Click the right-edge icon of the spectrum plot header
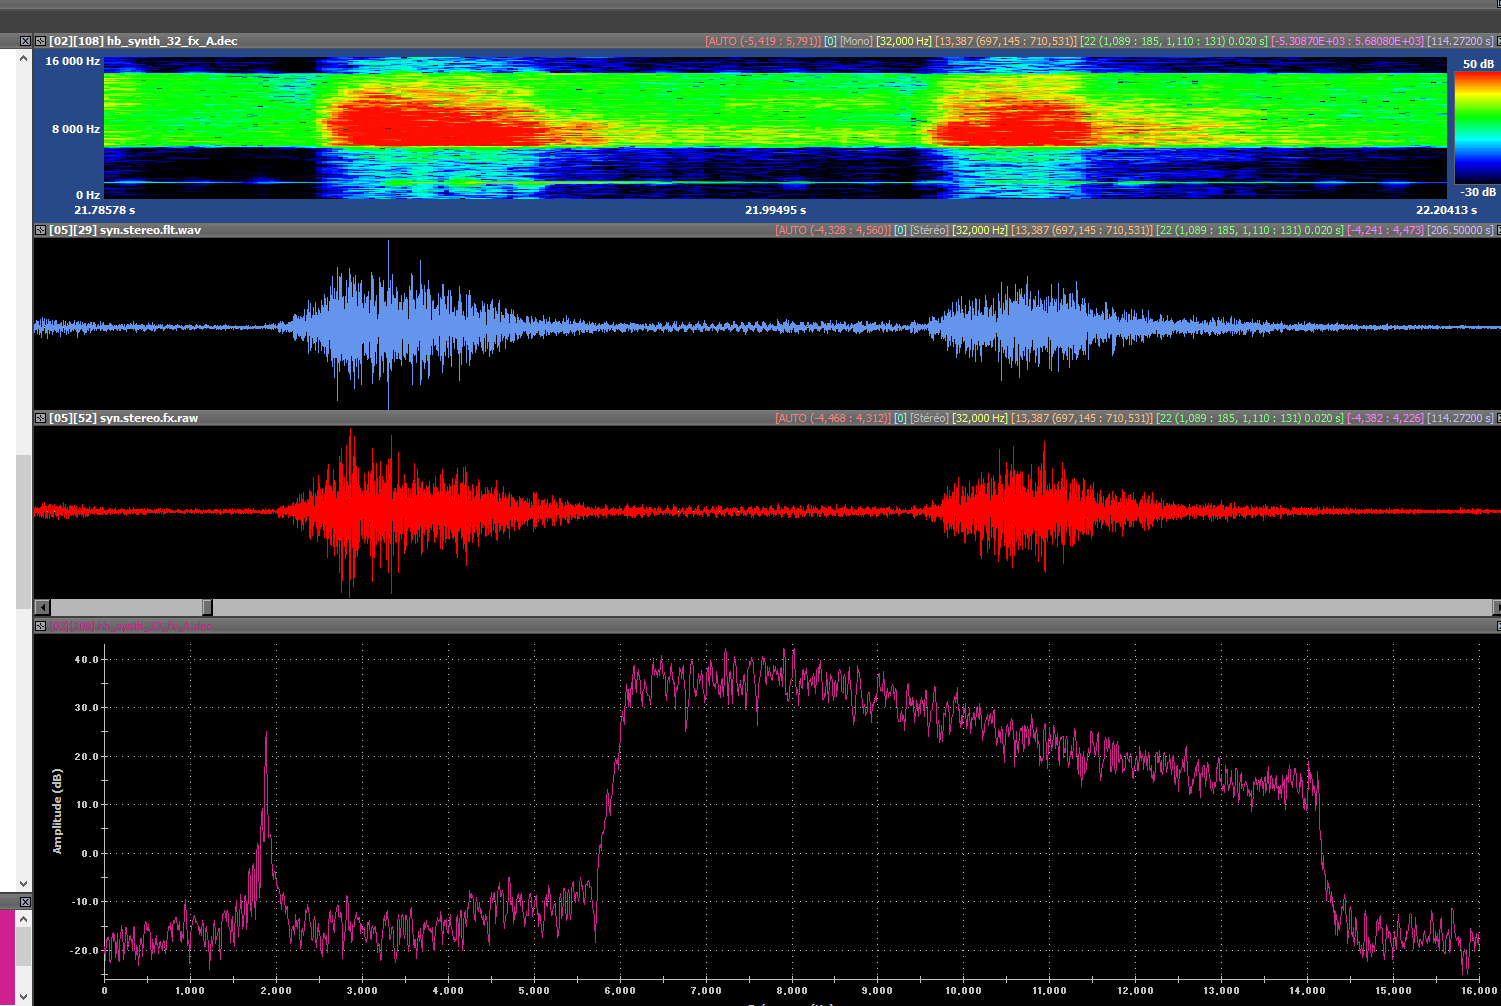The width and height of the screenshot is (1501, 1006). coord(1497,626)
